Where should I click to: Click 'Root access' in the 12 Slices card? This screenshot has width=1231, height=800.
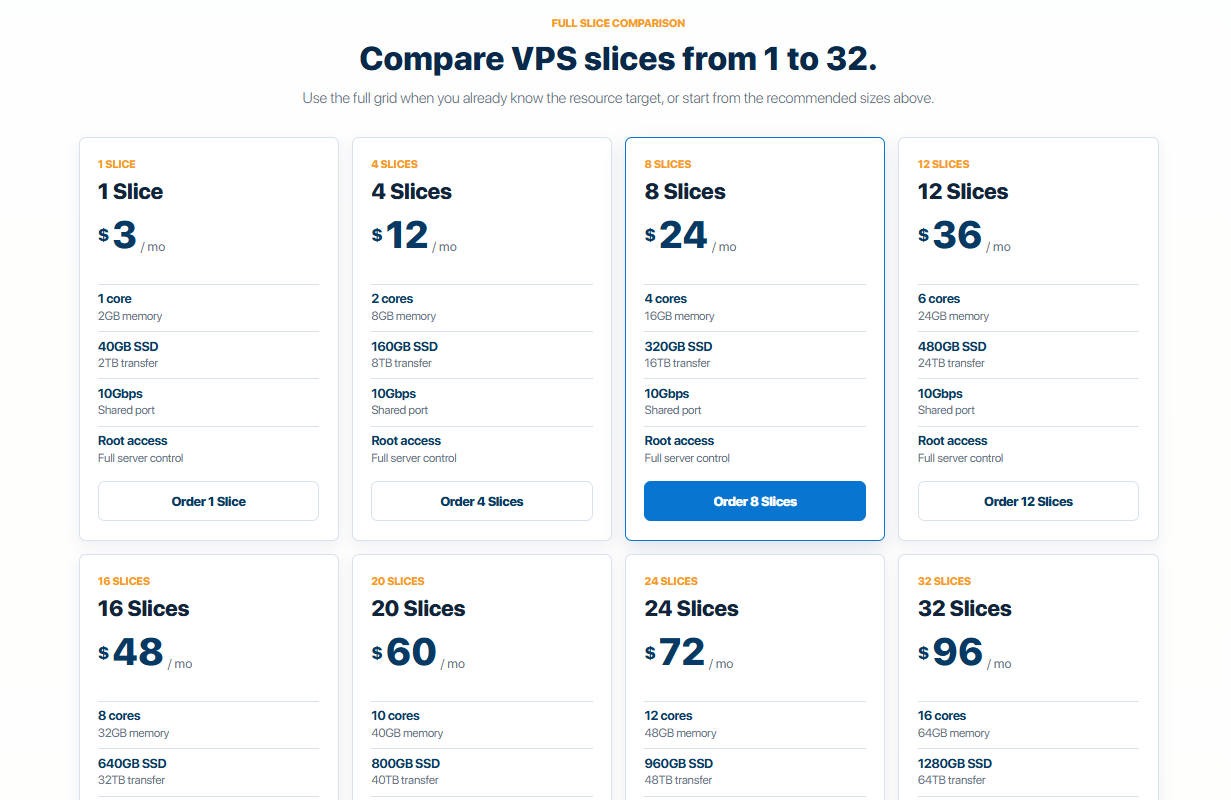click(953, 440)
